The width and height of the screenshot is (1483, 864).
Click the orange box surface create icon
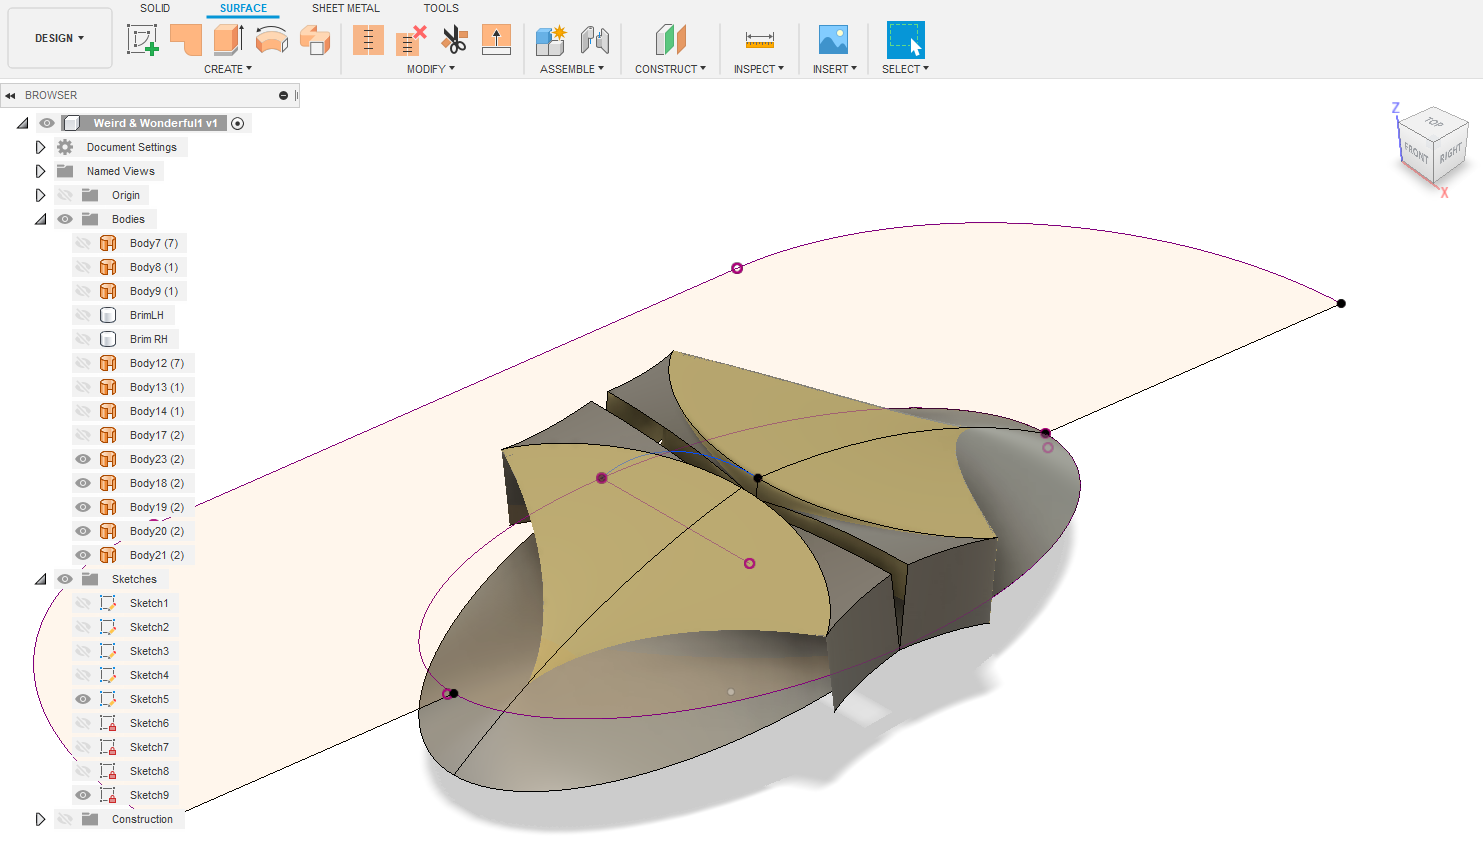[315, 40]
